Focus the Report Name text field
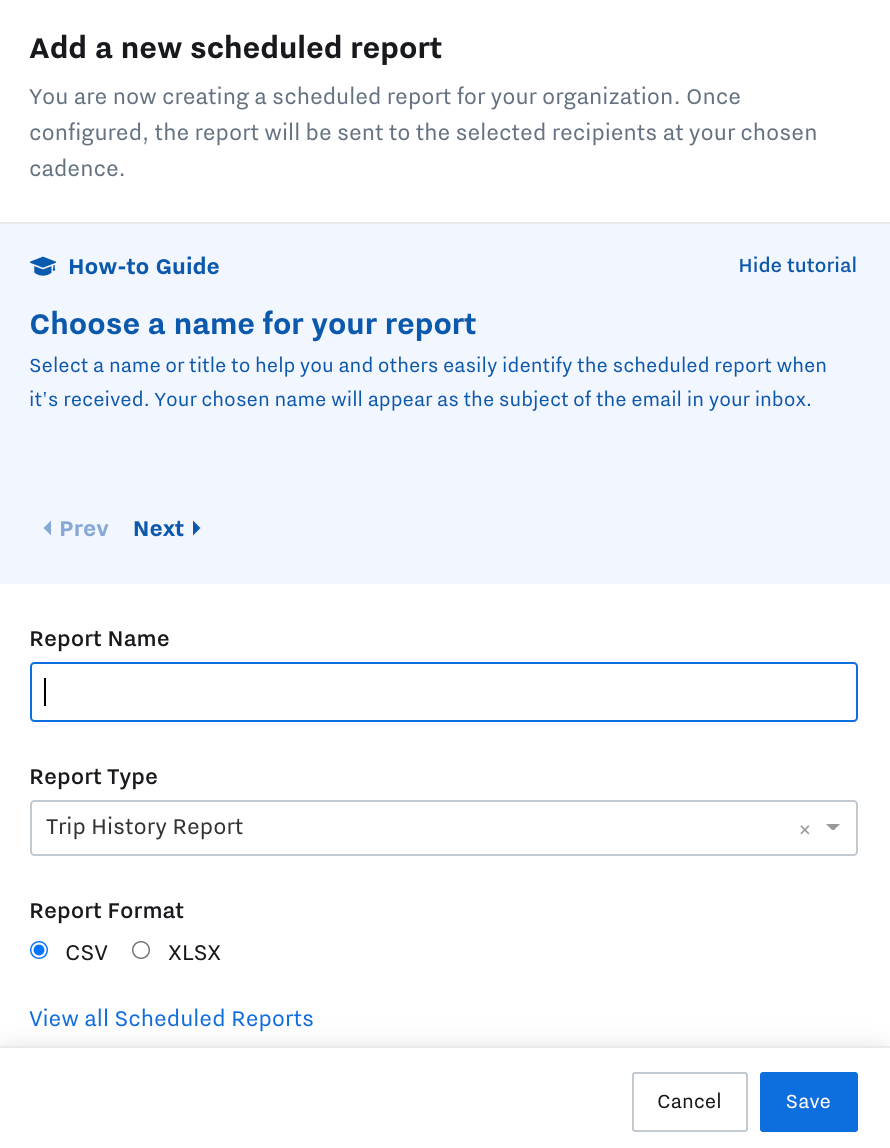 (x=444, y=692)
